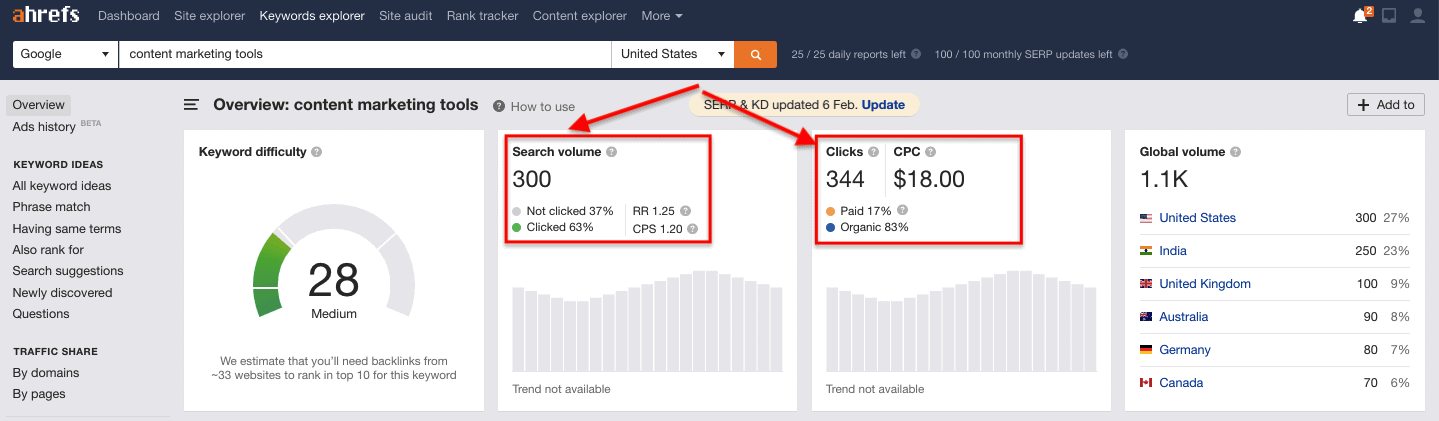Open the Google search engine dropdown
The height and width of the screenshot is (421, 1439).
(65, 54)
